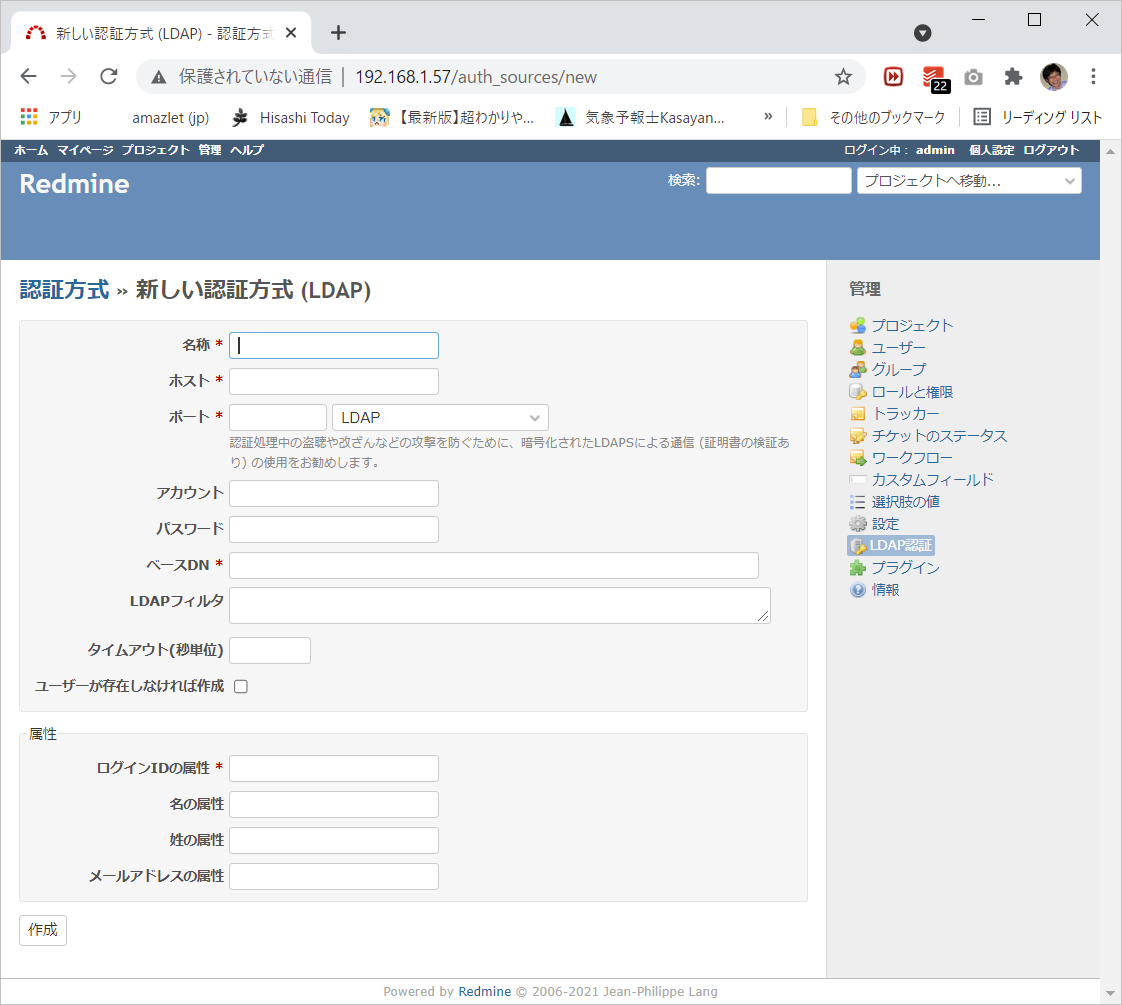Image resolution: width=1122 pixels, height=1005 pixels.
Task: Reload the page with the refresh icon
Action: tap(109, 77)
